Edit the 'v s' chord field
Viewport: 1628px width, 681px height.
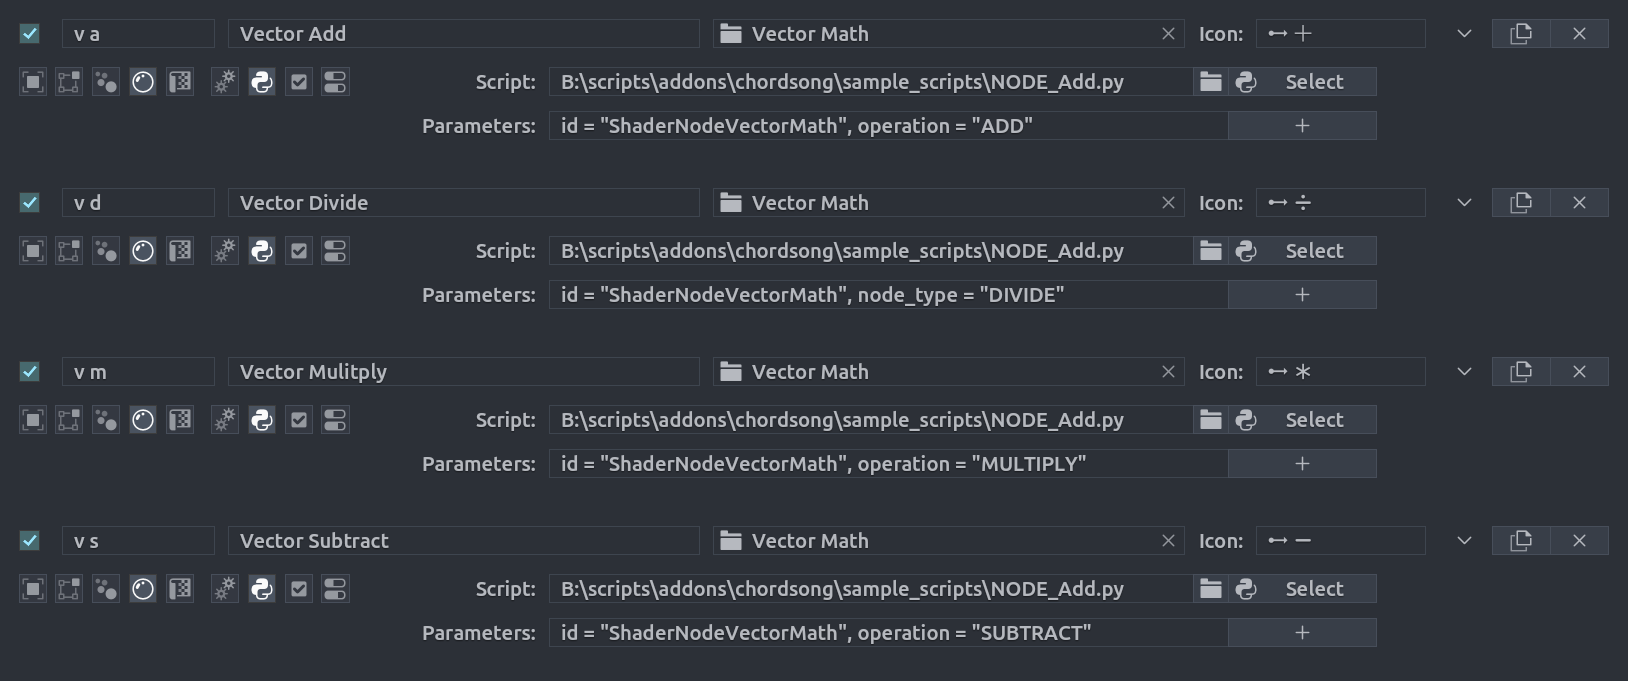click(x=138, y=541)
